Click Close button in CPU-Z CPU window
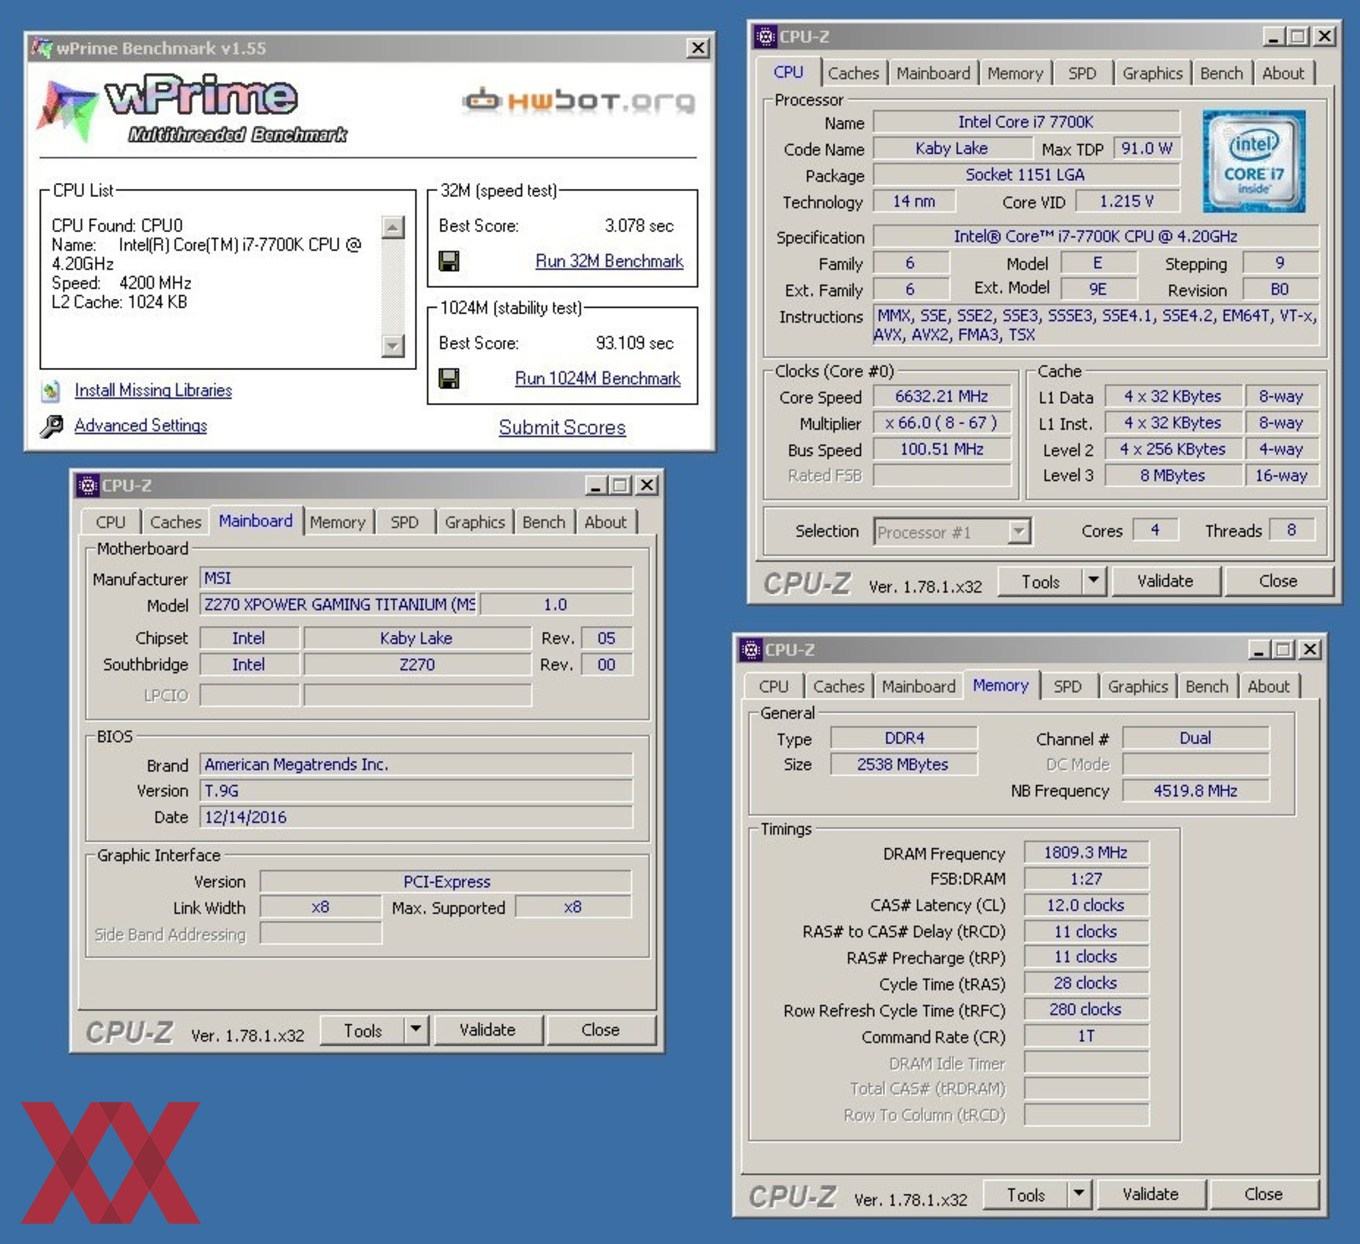 (x=1278, y=581)
